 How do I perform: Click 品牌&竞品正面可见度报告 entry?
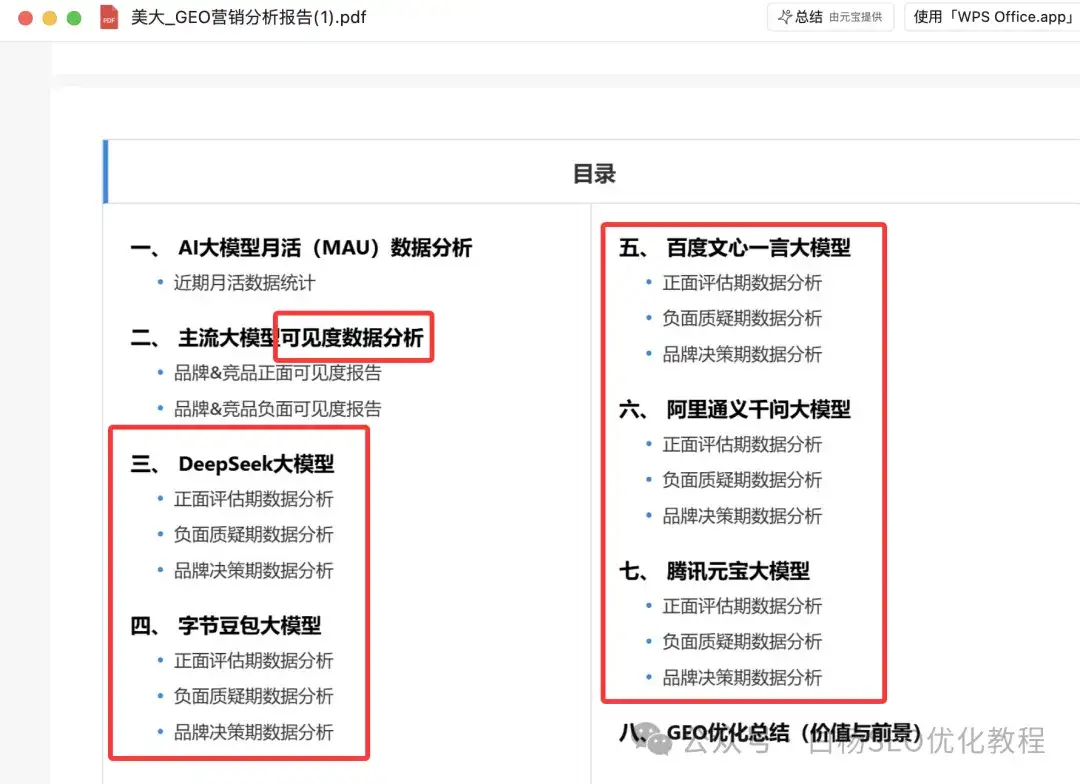point(278,373)
